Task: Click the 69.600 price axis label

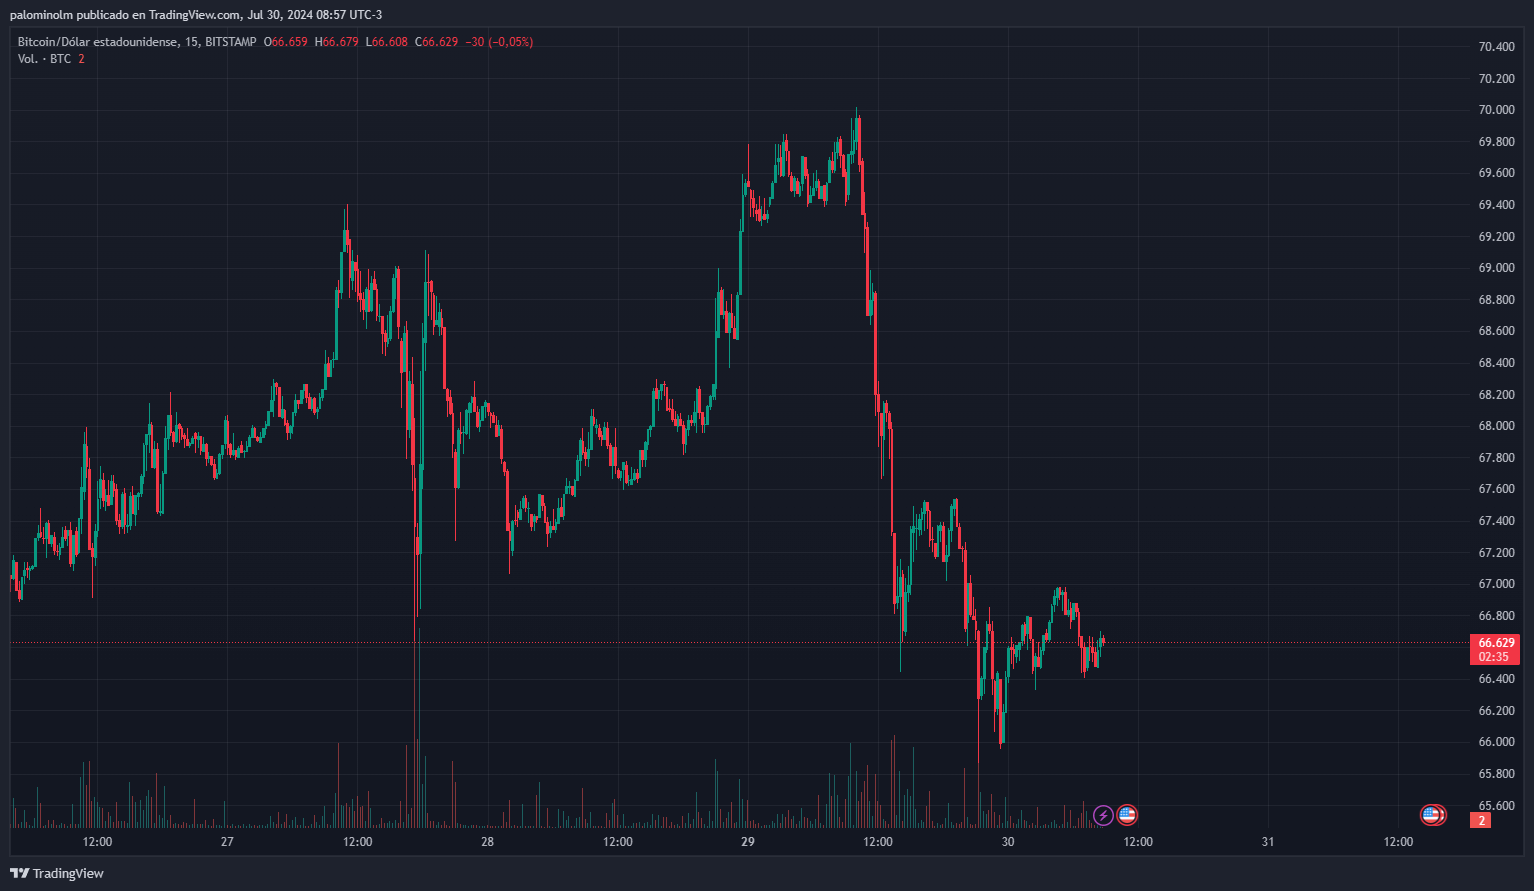Action: coord(1496,173)
